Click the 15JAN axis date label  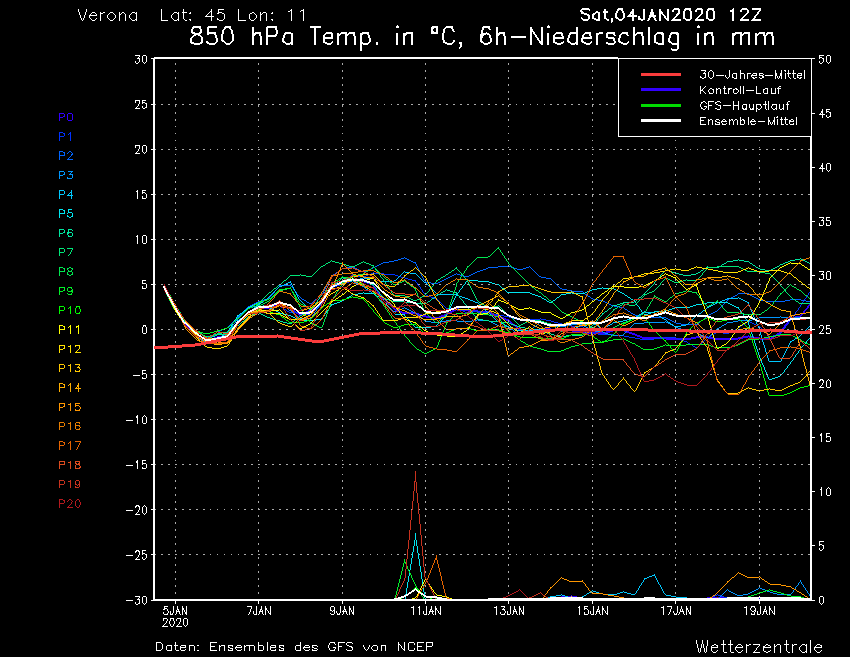(x=593, y=611)
